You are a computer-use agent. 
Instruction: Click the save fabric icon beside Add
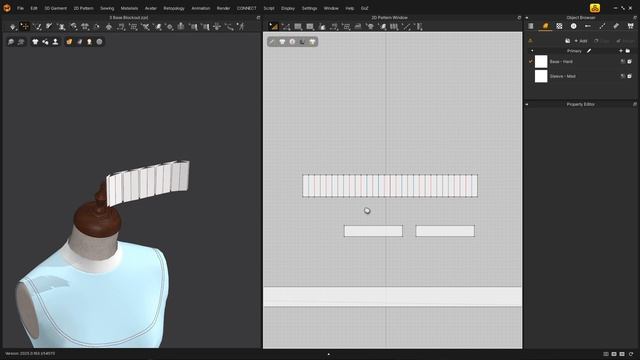[x=567, y=41]
